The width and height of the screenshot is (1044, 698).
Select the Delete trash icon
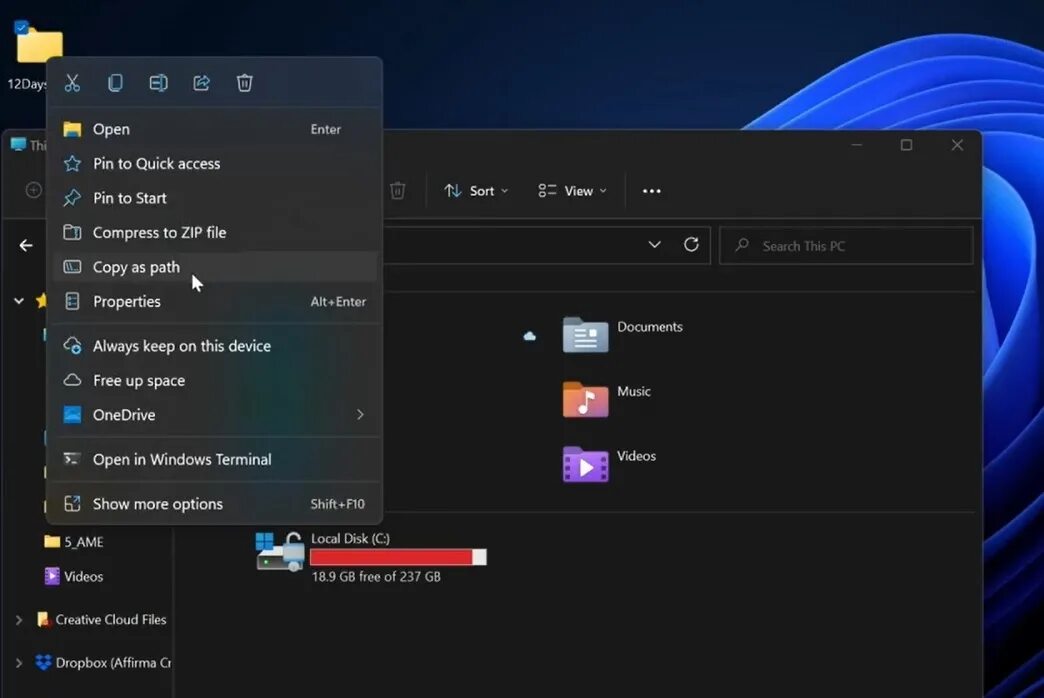pyautogui.click(x=244, y=82)
